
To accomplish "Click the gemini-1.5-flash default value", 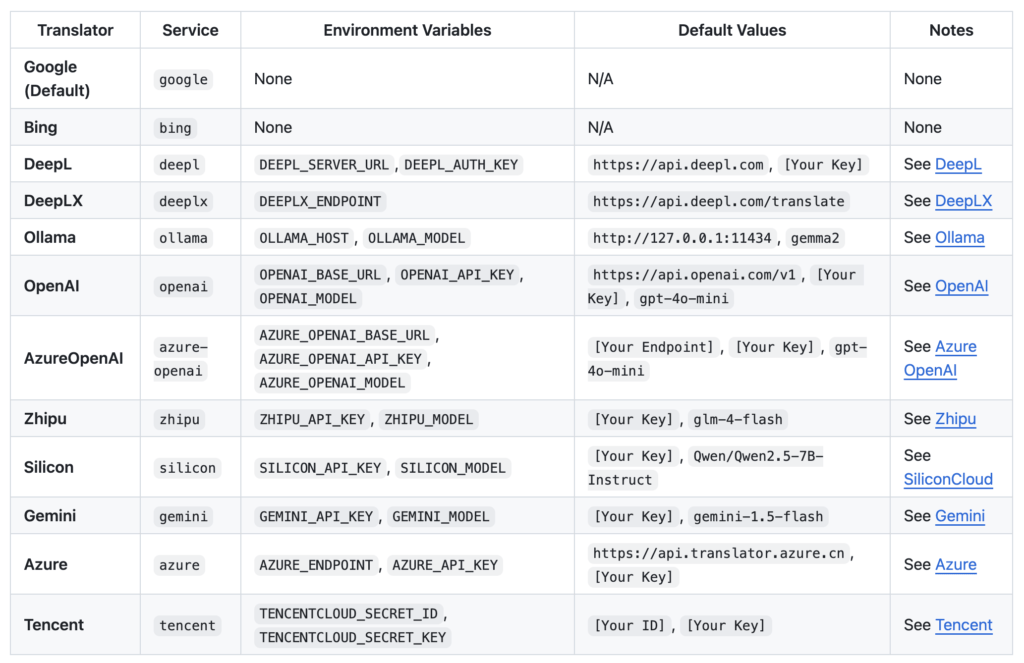I will click(x=758, y=516).
